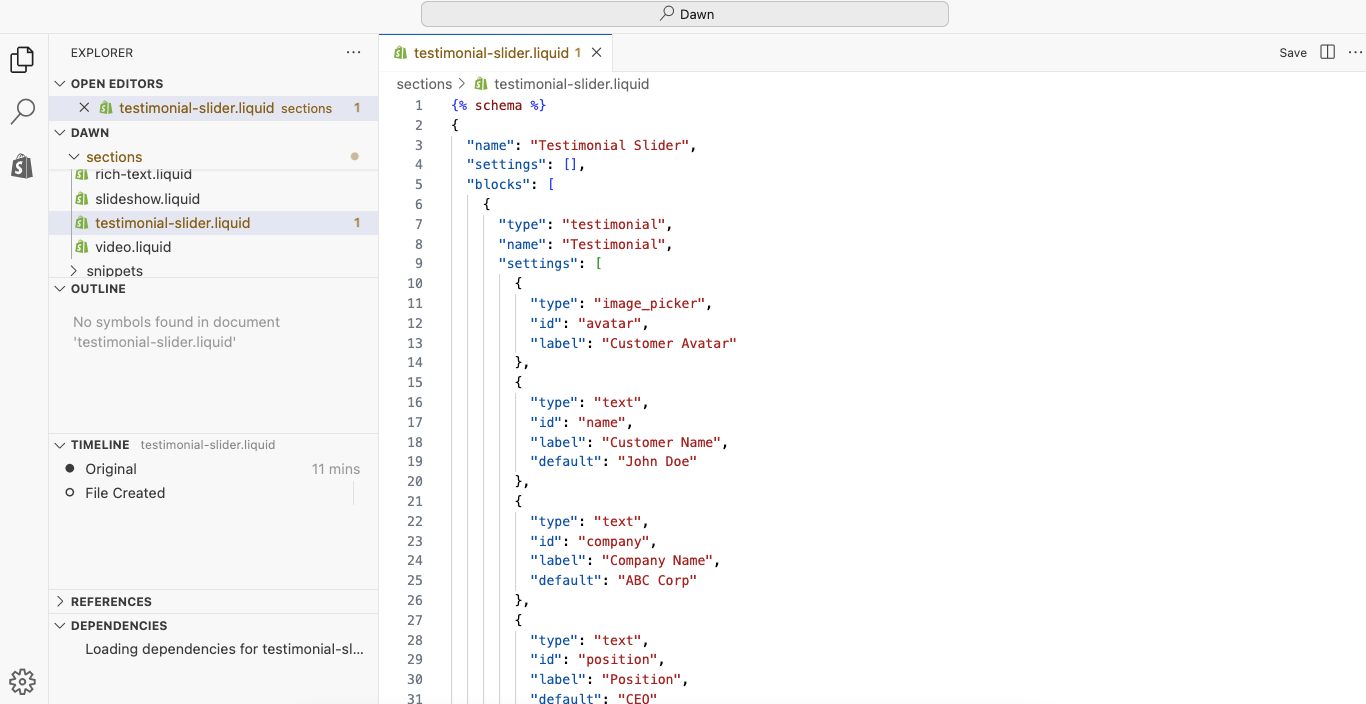This screenshot has height=704, width=1366.
Task: Click the {% schema %} tag line
Action: (498, 105)
